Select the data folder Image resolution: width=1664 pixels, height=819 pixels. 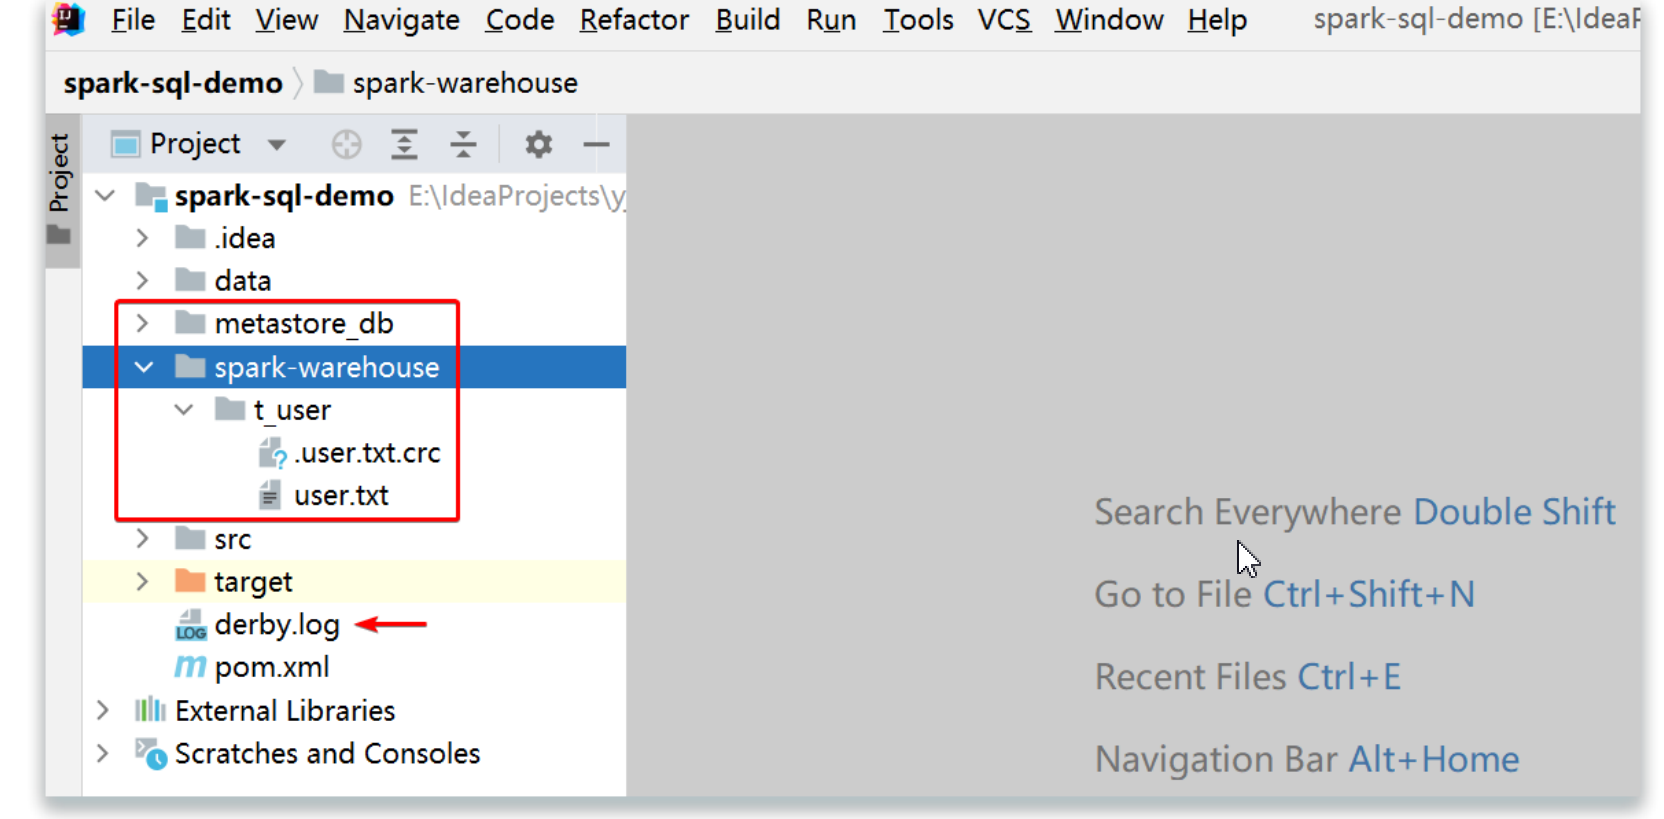tap(243, 281)
